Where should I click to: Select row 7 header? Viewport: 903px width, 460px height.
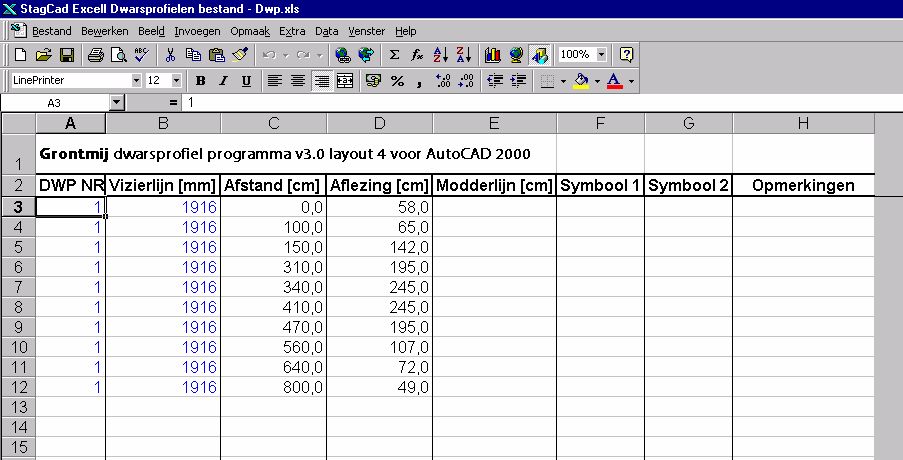pos(18,286)
